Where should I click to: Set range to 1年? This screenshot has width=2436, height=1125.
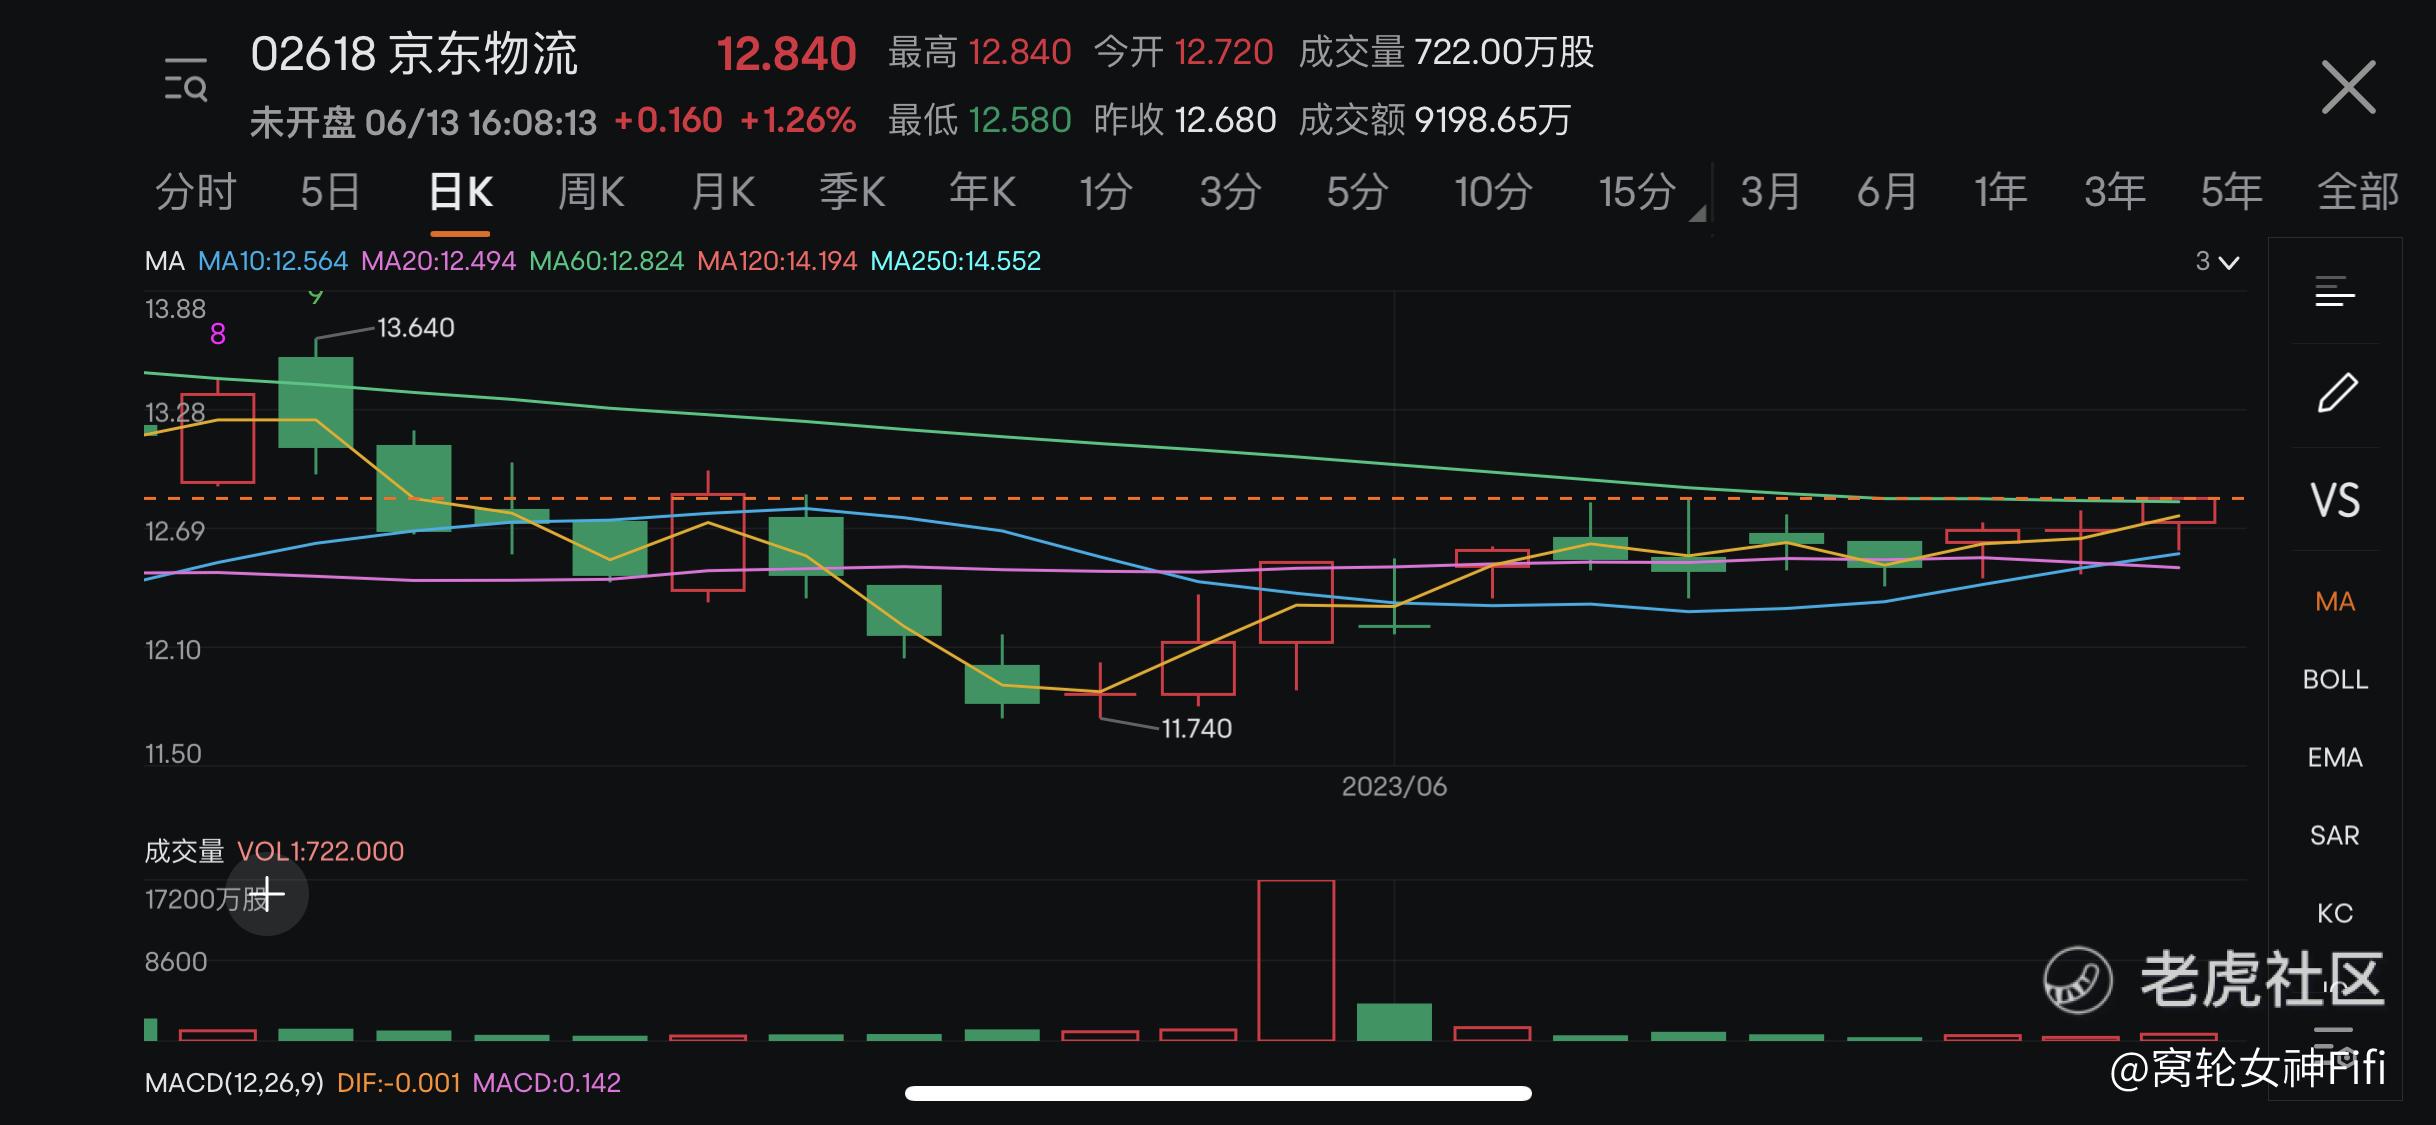[2001, 191]
